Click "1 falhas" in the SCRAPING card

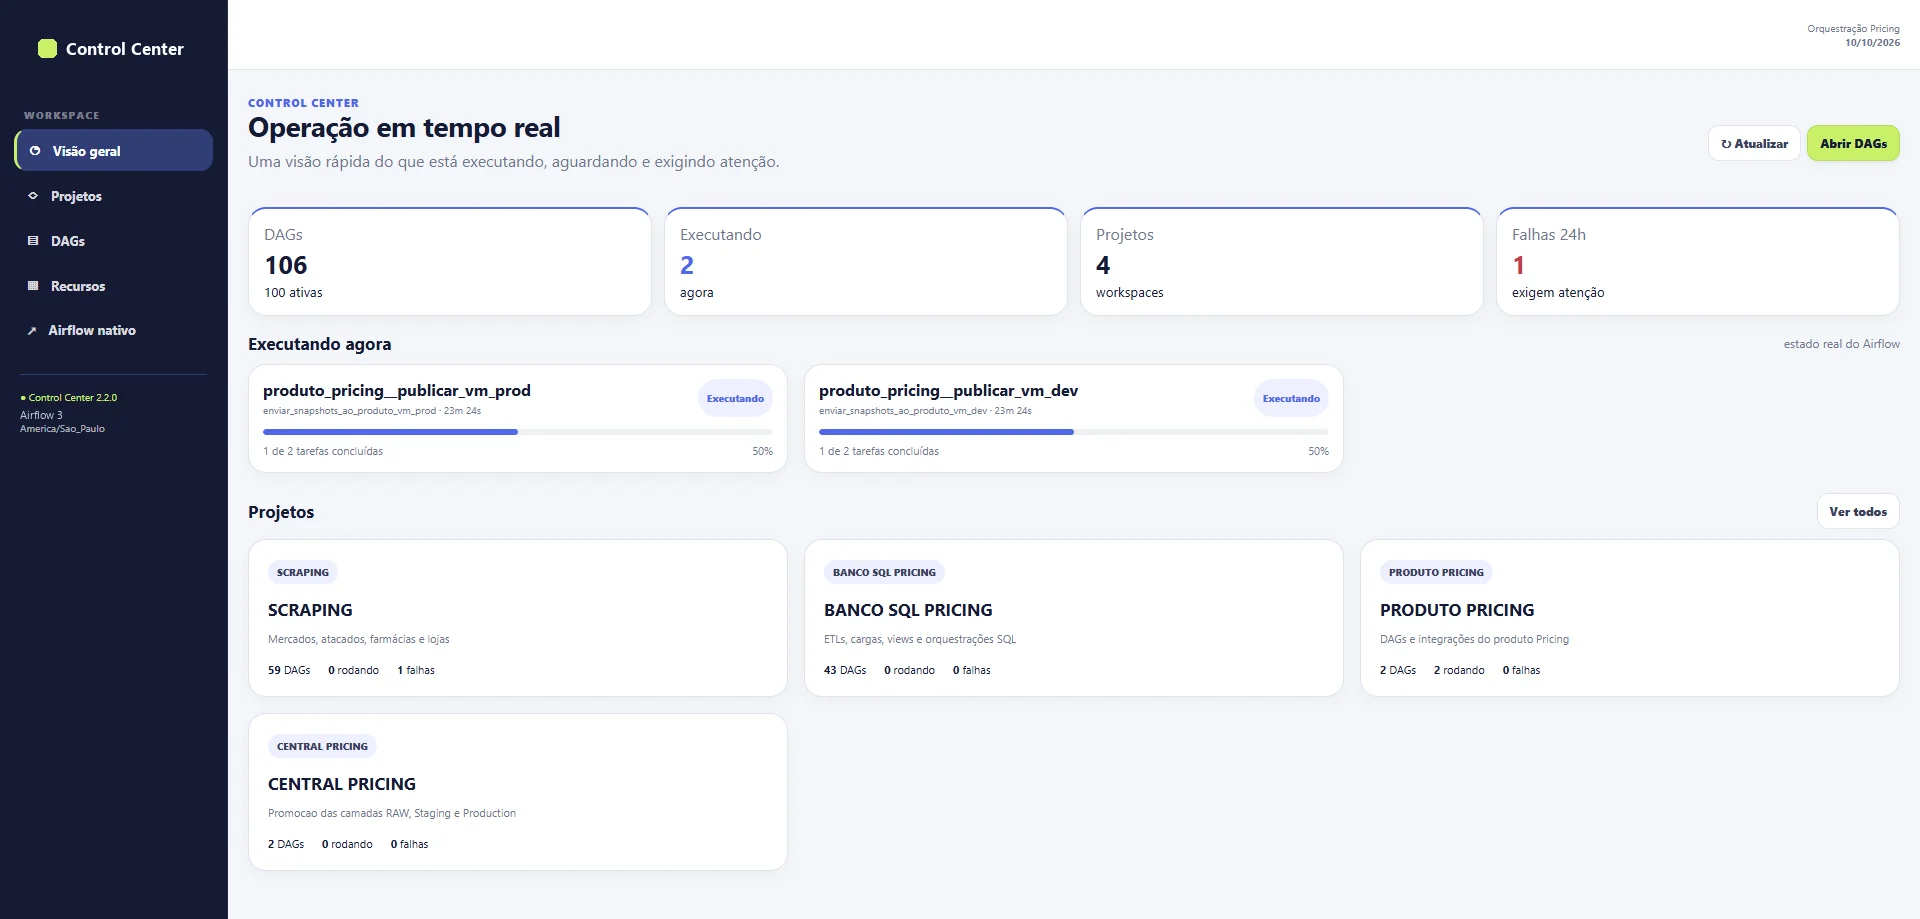pyautogui.click(x=416, y=671)
